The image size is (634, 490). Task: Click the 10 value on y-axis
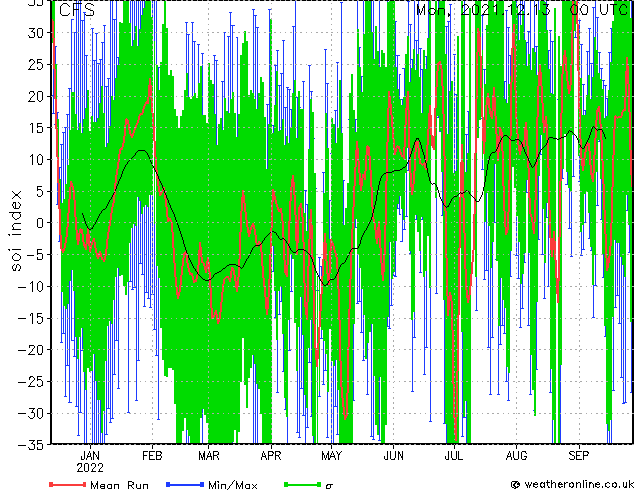point(35,159)
